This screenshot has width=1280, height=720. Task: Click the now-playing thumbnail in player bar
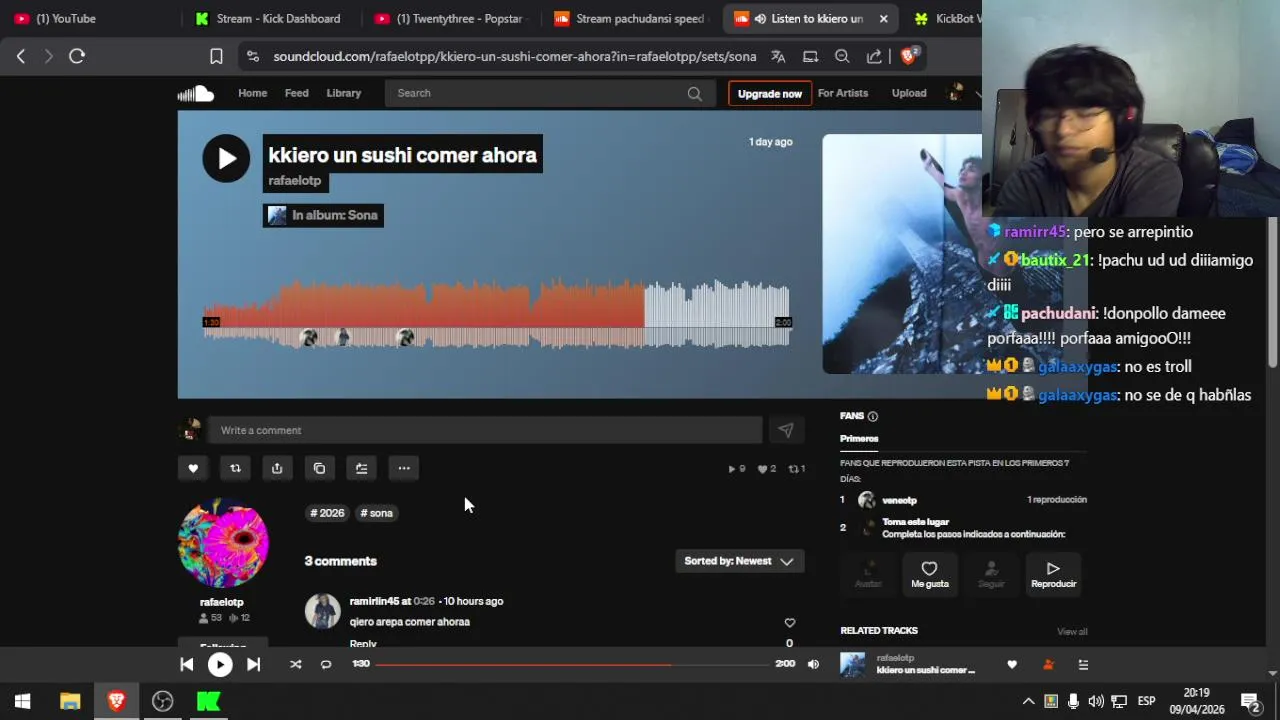(853, 664)
